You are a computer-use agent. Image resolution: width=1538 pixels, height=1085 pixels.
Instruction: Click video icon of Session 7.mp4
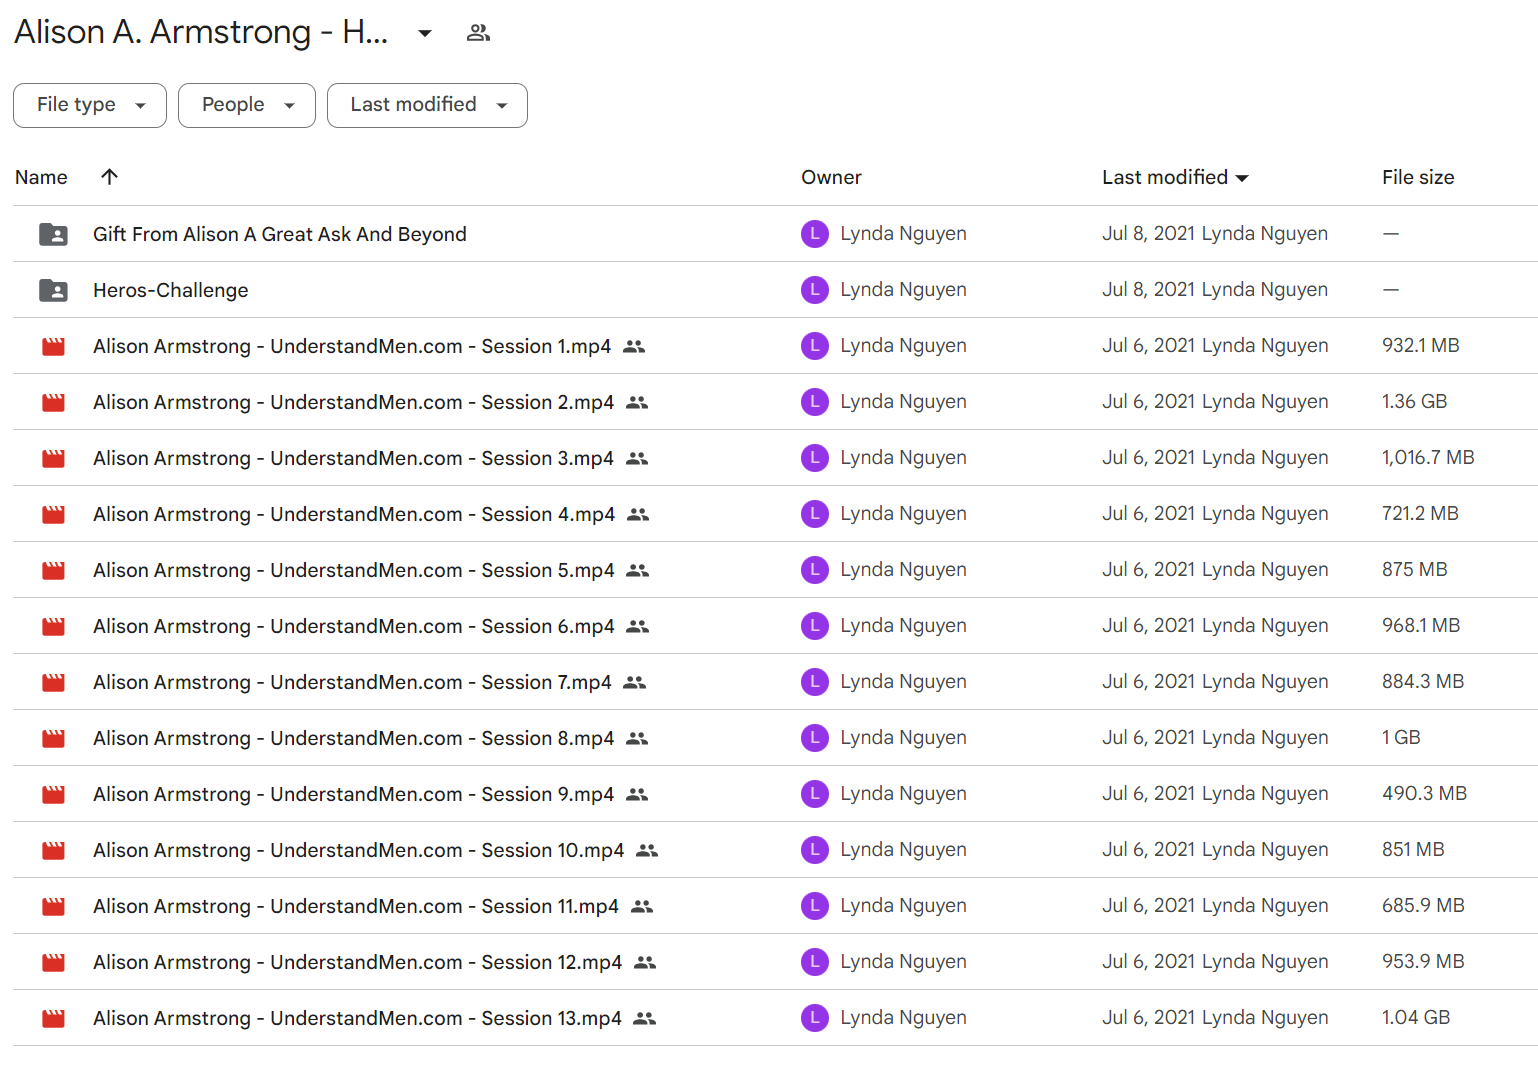(53, 682)
